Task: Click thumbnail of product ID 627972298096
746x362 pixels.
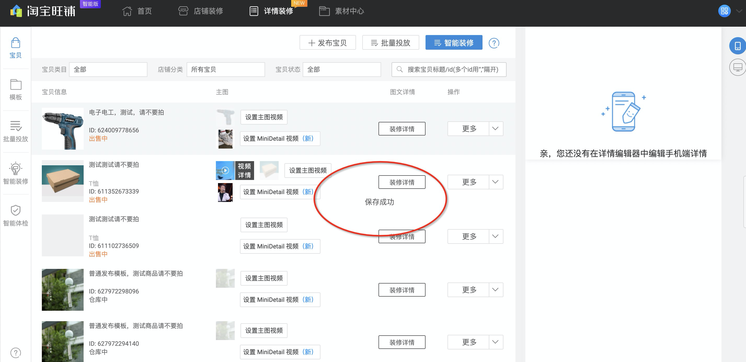Action: point(63,290)
